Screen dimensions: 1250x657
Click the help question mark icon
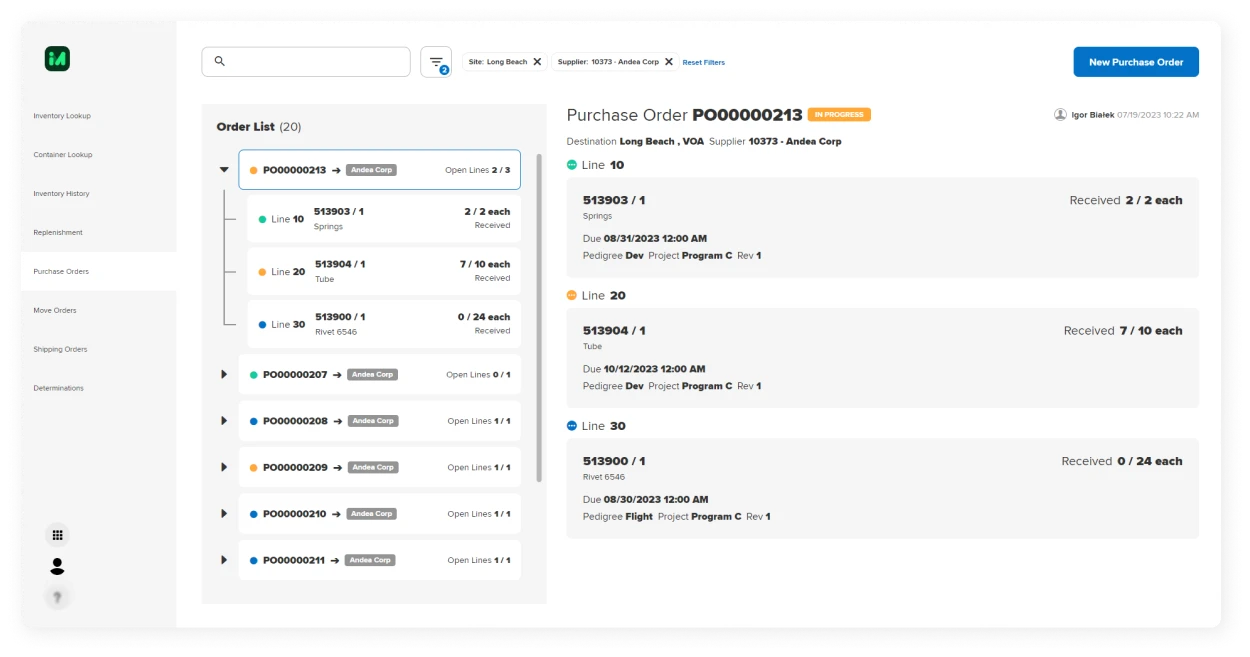[57, 597]
